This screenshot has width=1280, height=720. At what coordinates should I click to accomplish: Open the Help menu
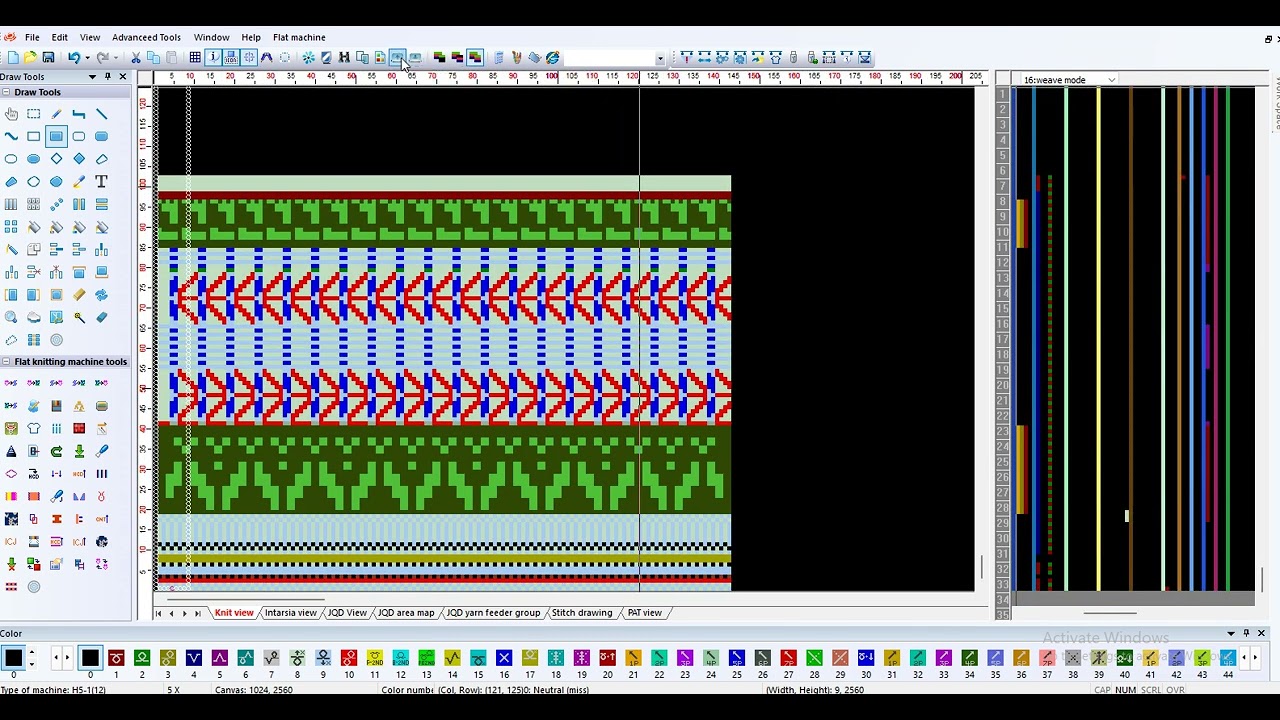tap(251, 37)
